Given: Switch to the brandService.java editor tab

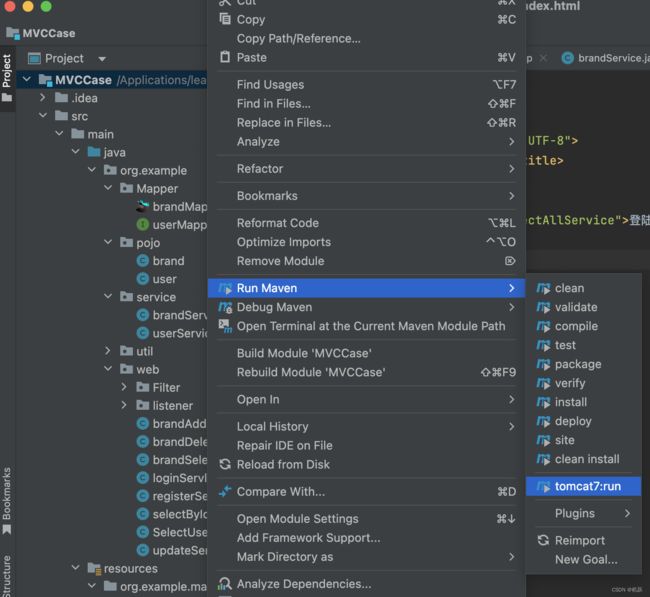Looking at the screenshot, I should [605, 58].
